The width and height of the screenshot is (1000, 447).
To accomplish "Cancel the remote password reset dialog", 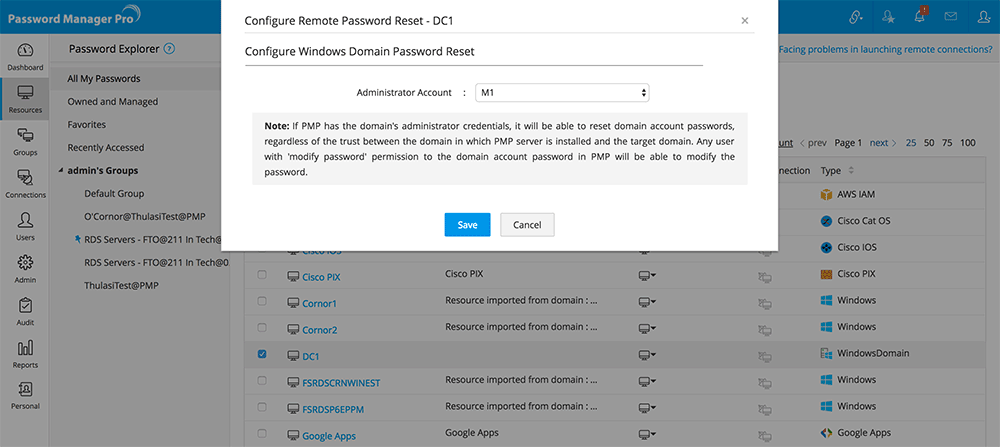I will pyautogui.click(x=527, y=224).
